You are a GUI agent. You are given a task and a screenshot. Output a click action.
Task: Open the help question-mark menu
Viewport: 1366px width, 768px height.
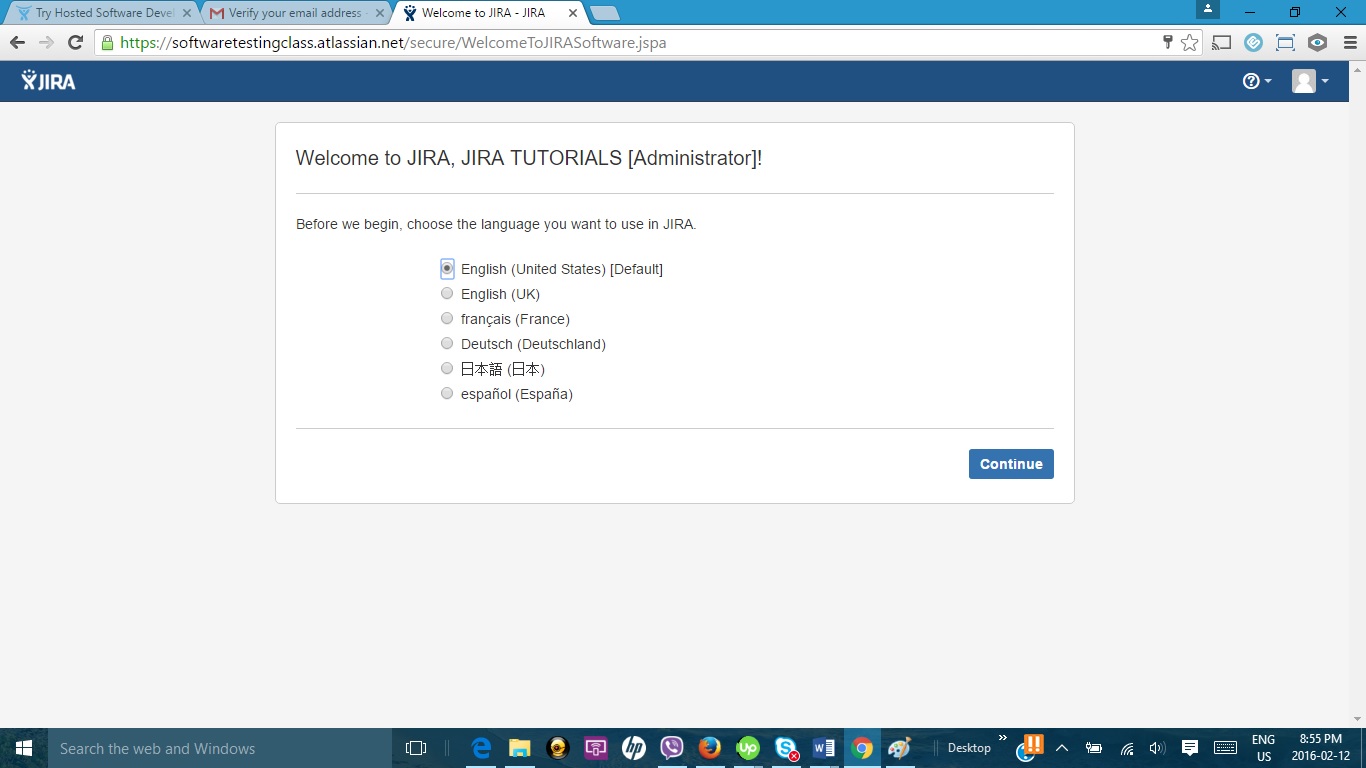1257,81
